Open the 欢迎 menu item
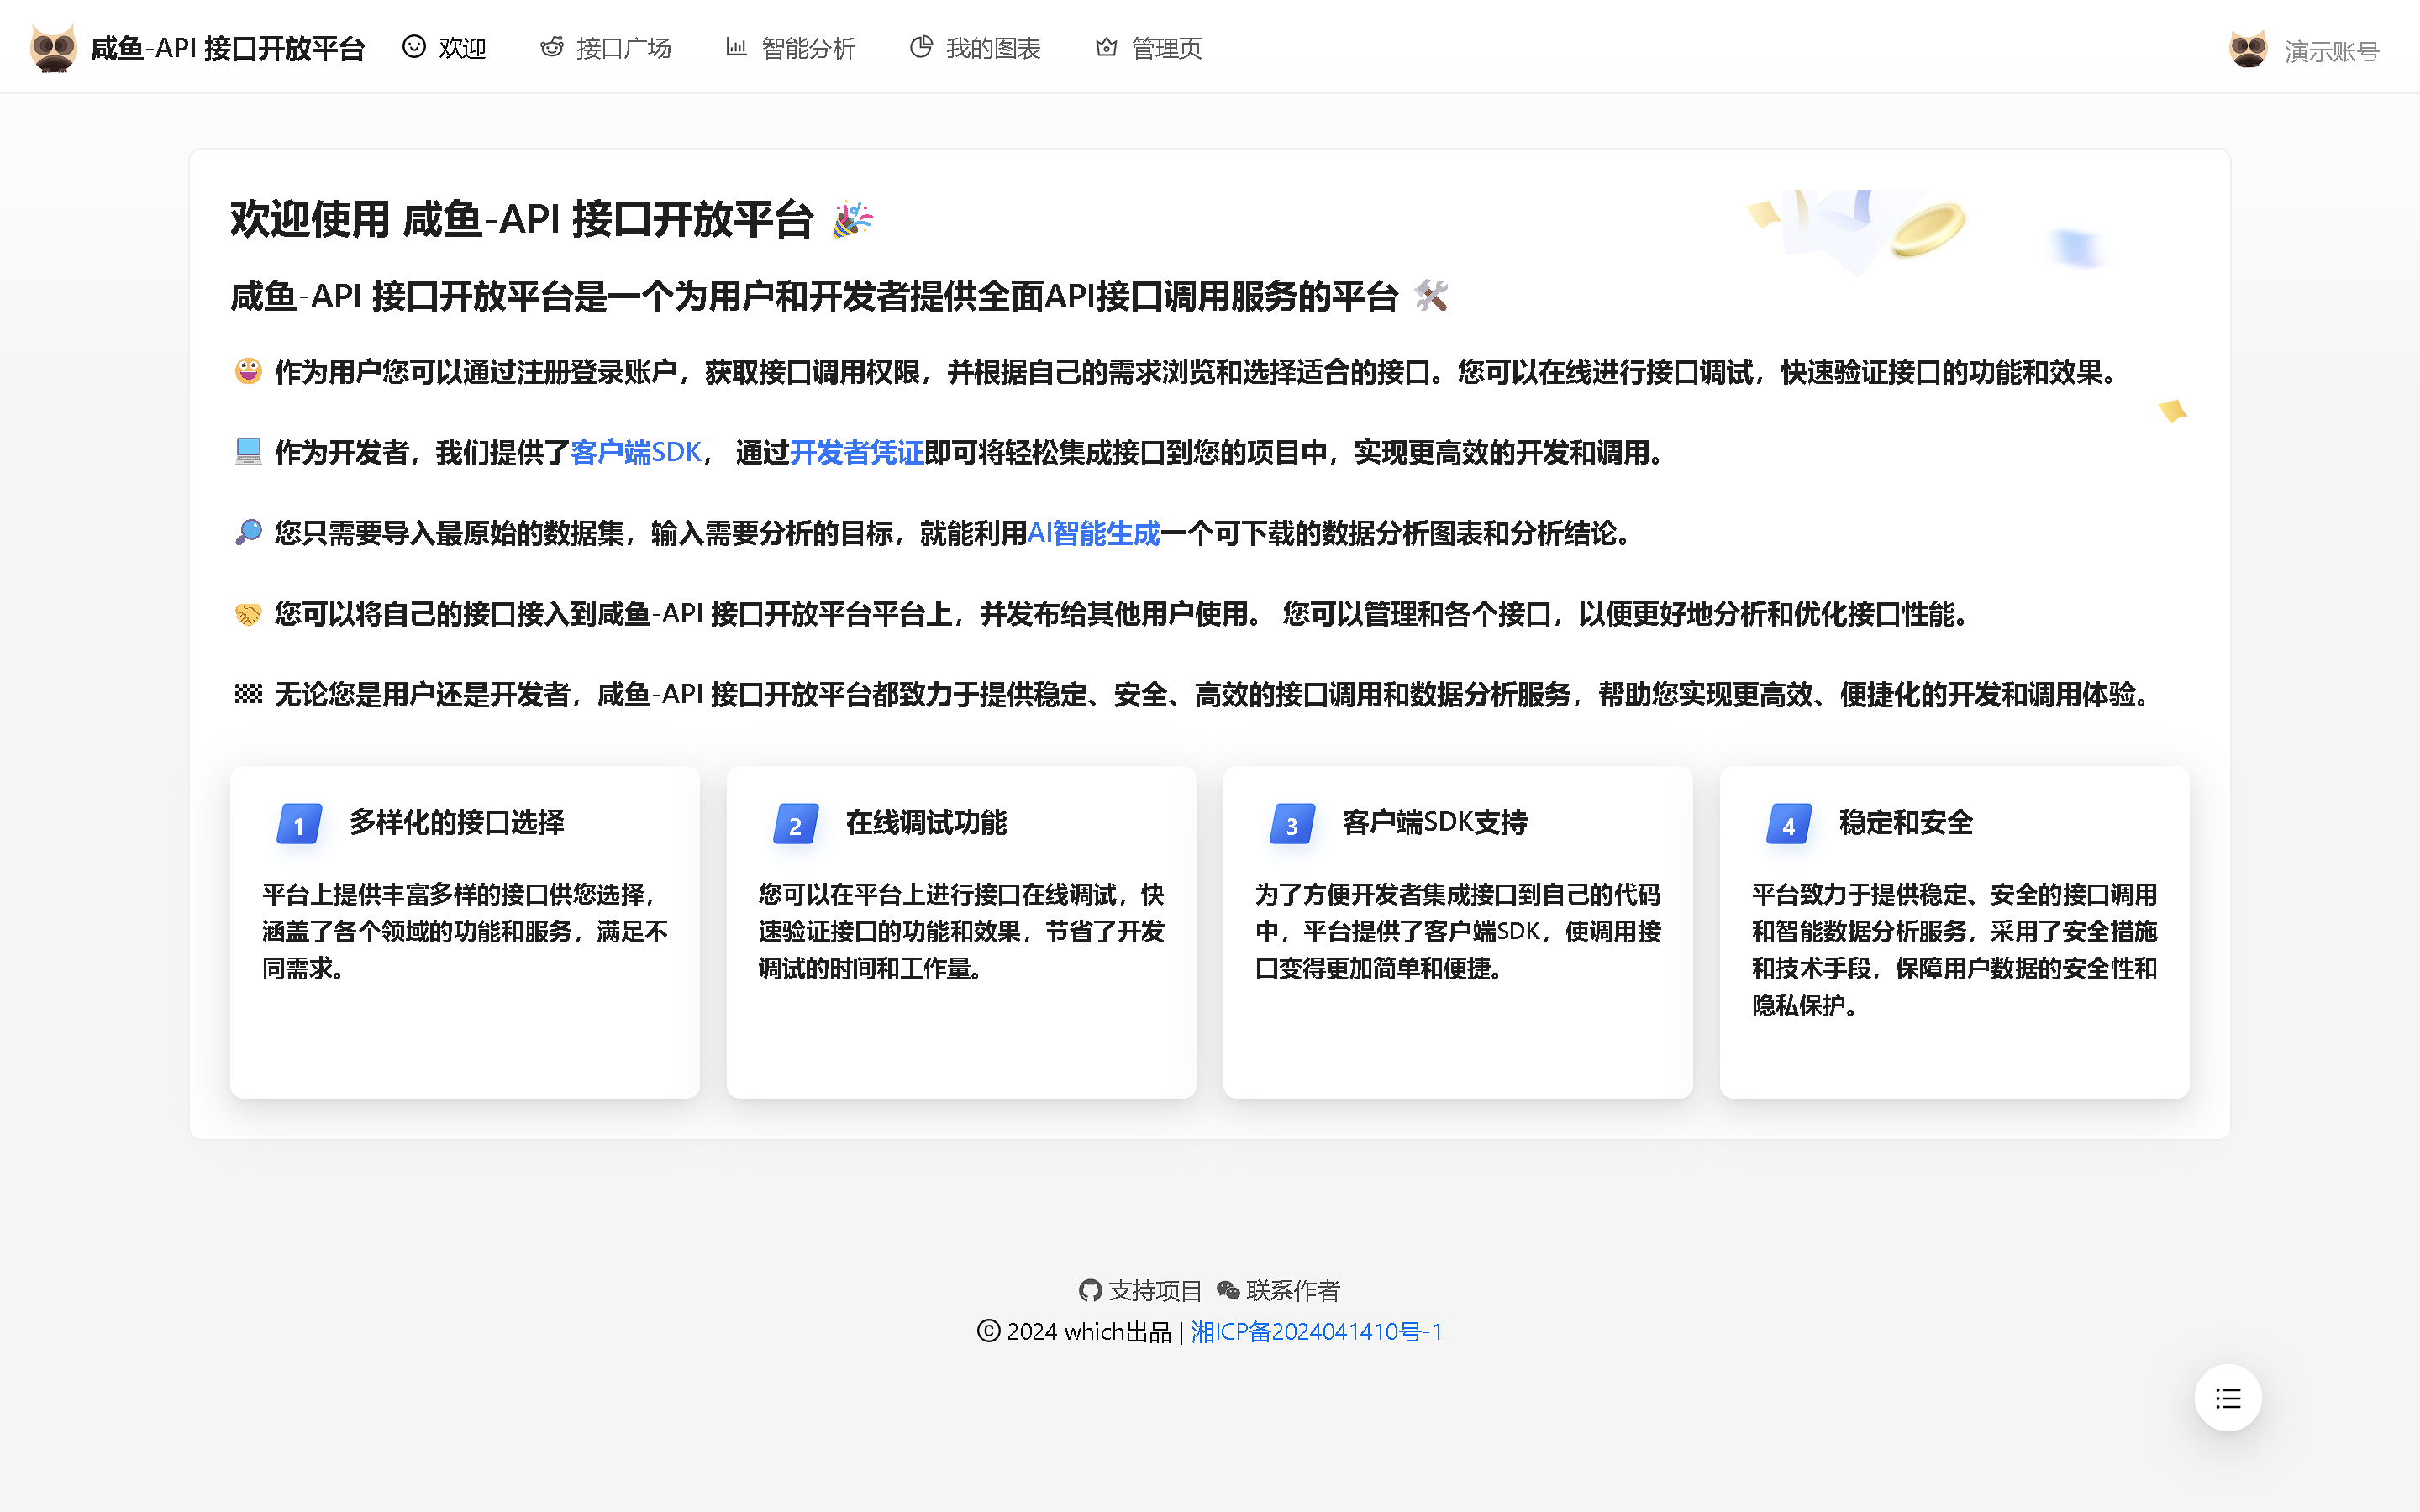 (444, 47)
